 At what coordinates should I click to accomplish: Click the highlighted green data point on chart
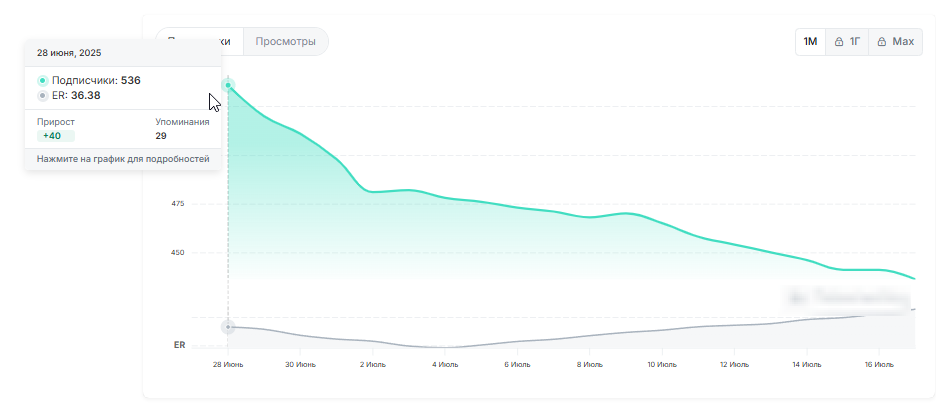click(228, 85)
